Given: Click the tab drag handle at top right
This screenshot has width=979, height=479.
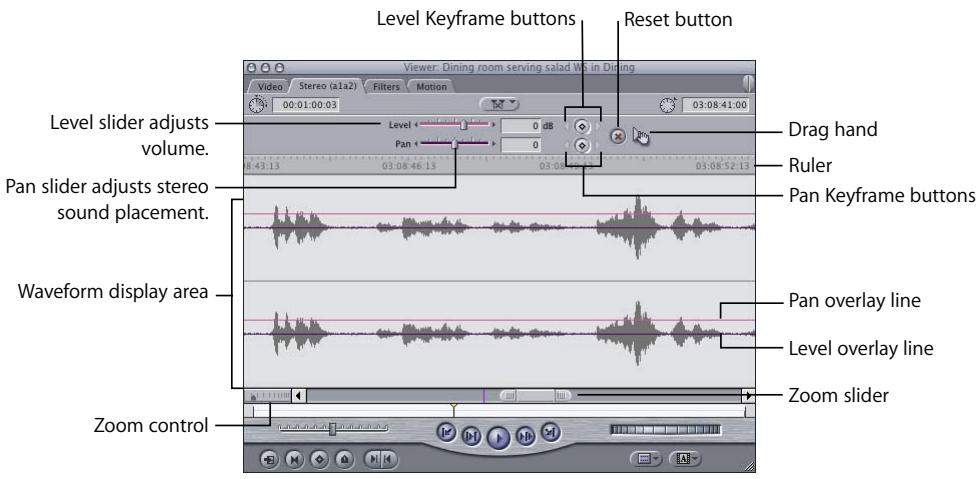Looking at the screenshot, I should (747, 84).
